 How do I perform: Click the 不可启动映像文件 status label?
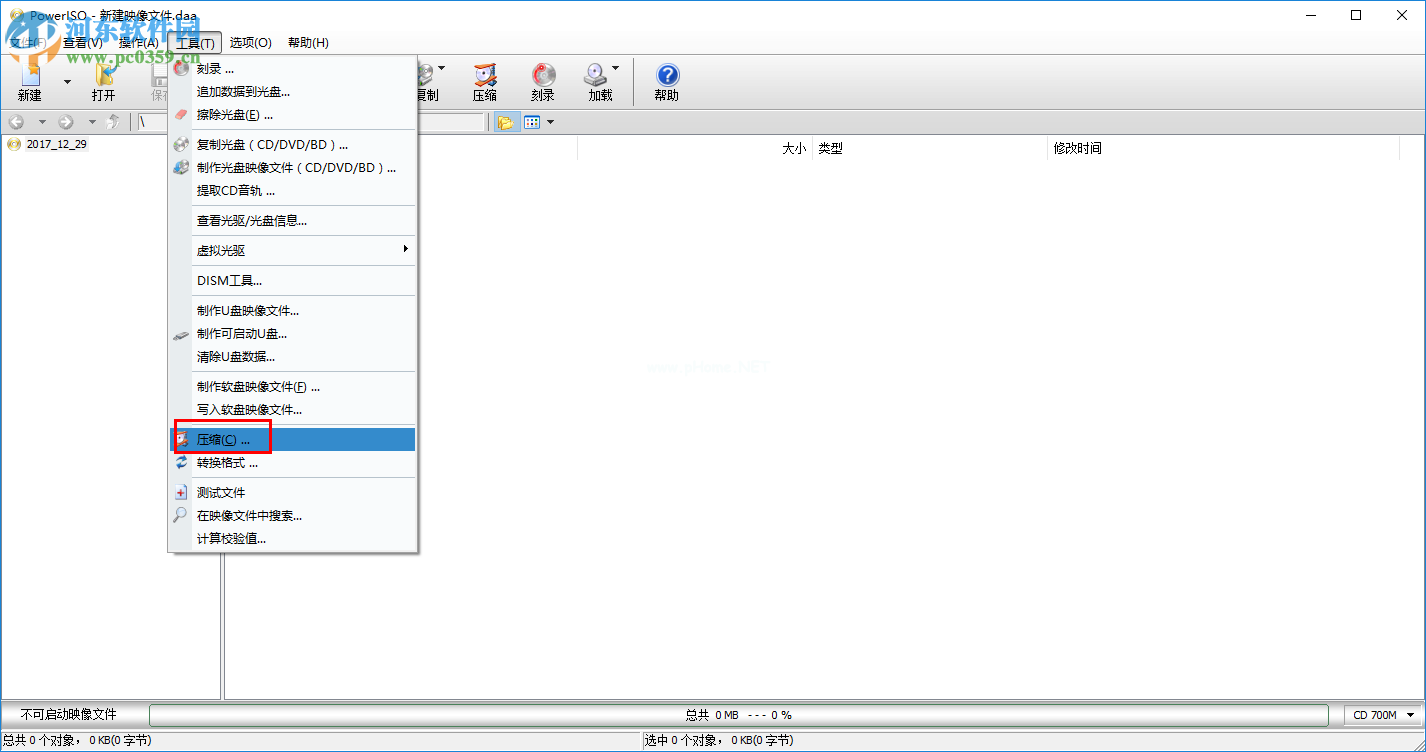pos(69,715)
